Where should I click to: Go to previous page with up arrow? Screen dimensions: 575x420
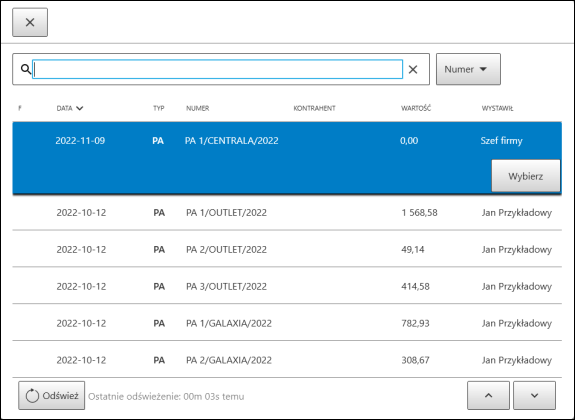coord(488,395)
